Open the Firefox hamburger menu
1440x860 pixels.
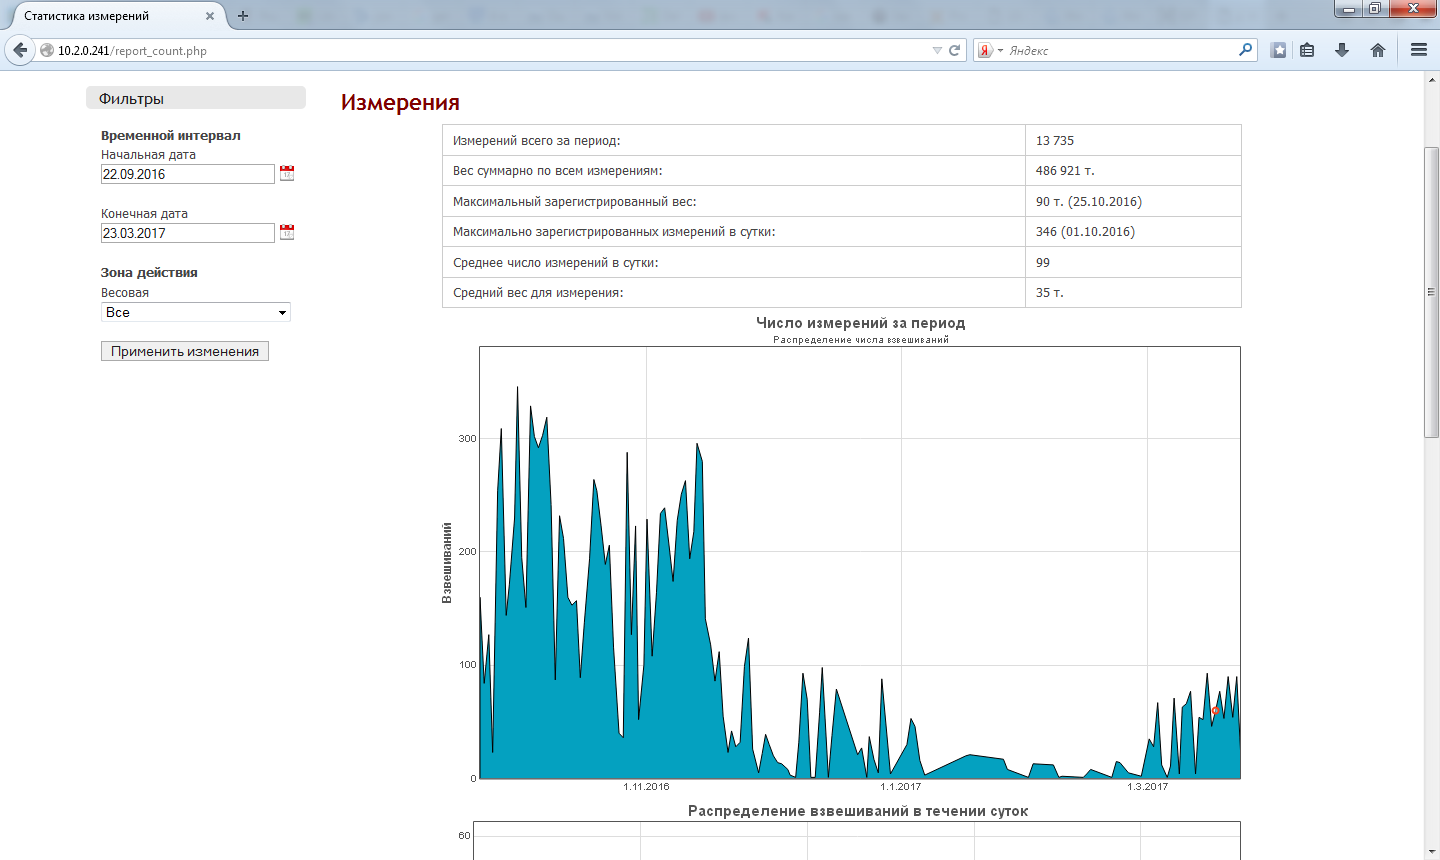(x=1418, y=50)
